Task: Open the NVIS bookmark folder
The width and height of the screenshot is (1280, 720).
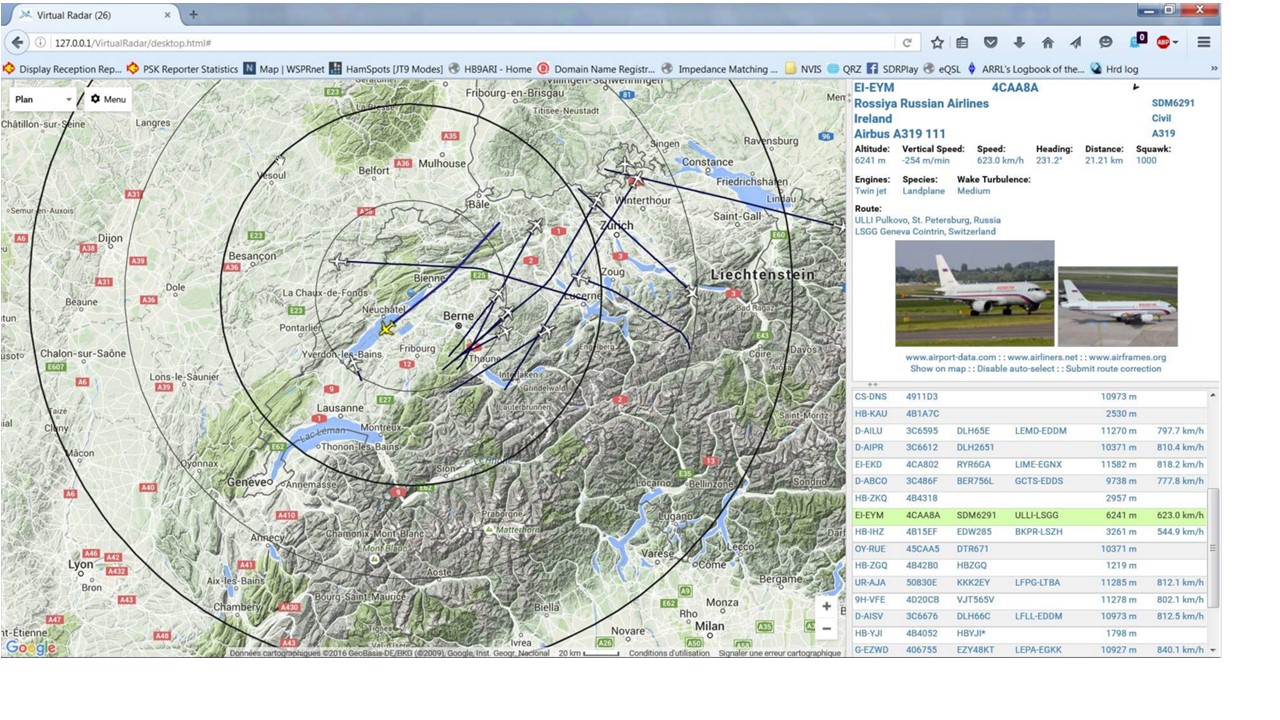Action: click(804, 69)
